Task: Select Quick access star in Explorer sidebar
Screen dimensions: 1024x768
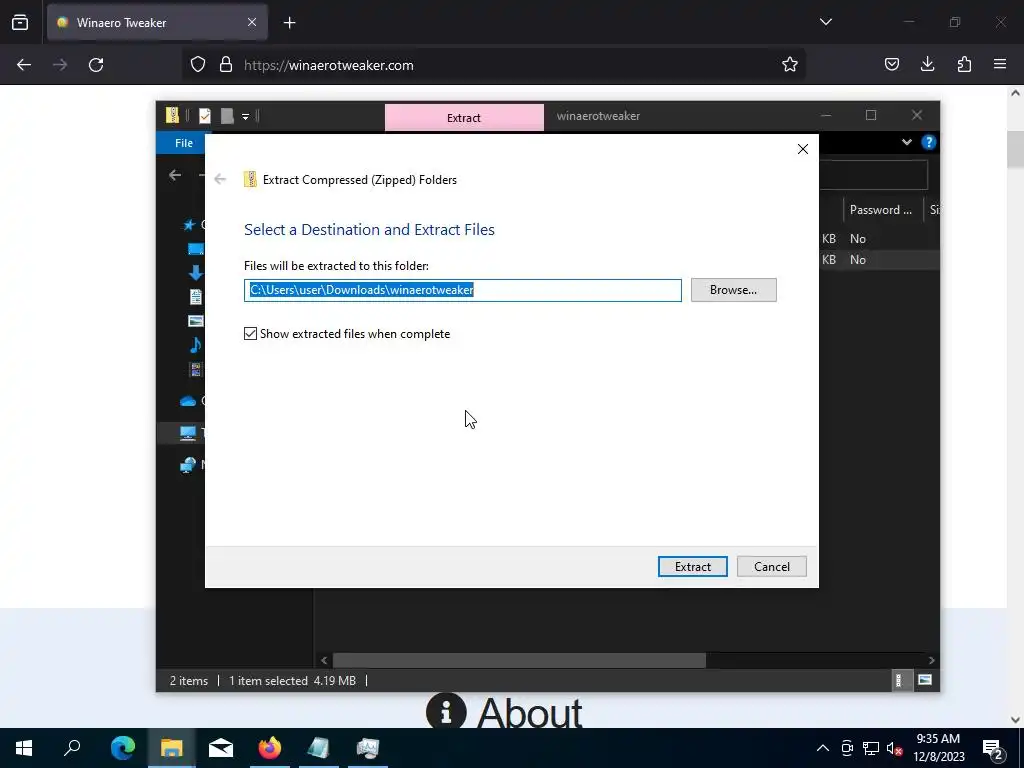Action: pyautogui.click(x=189, y=225)
